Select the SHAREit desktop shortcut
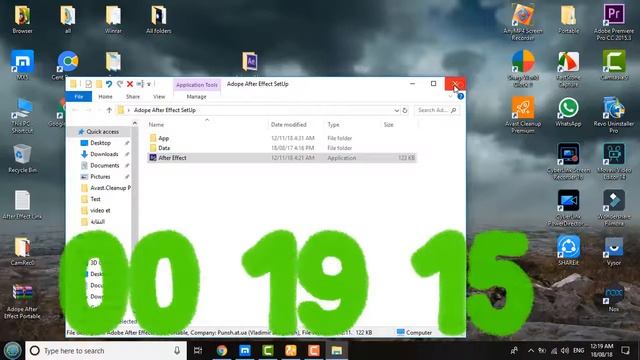This screenshot has width=640, height=360. coord(568,251)
